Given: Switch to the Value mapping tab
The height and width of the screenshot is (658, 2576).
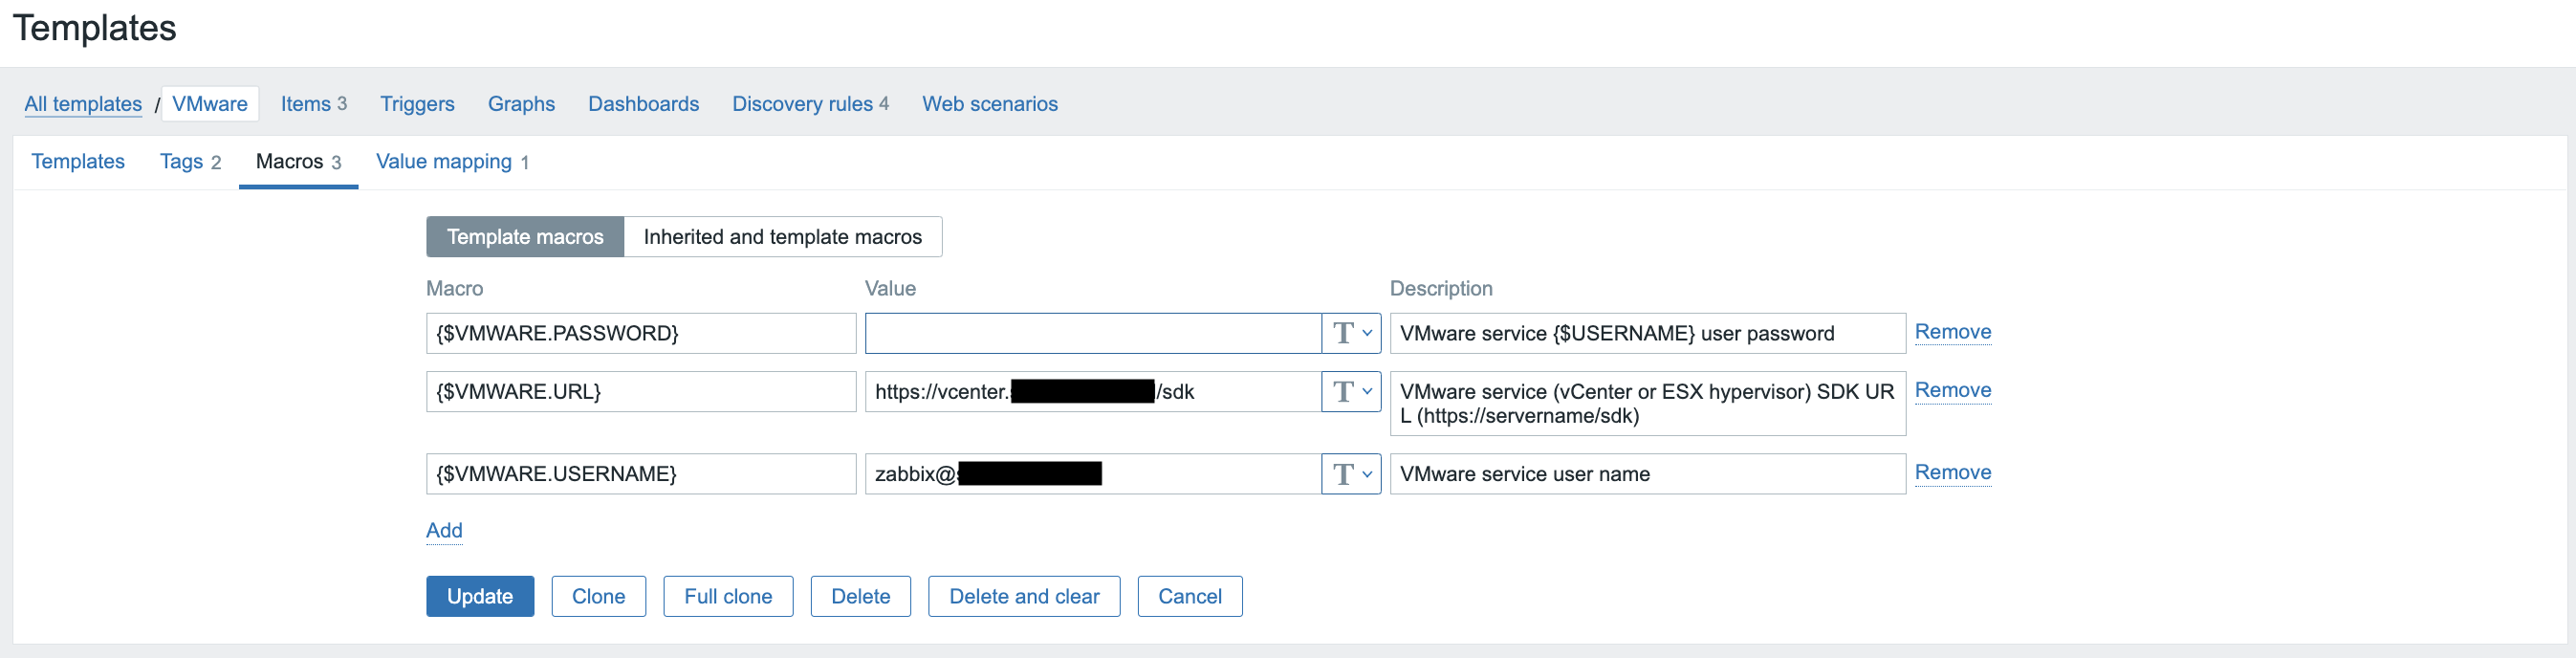Looking at the screenshot, I should coord(451,162).
